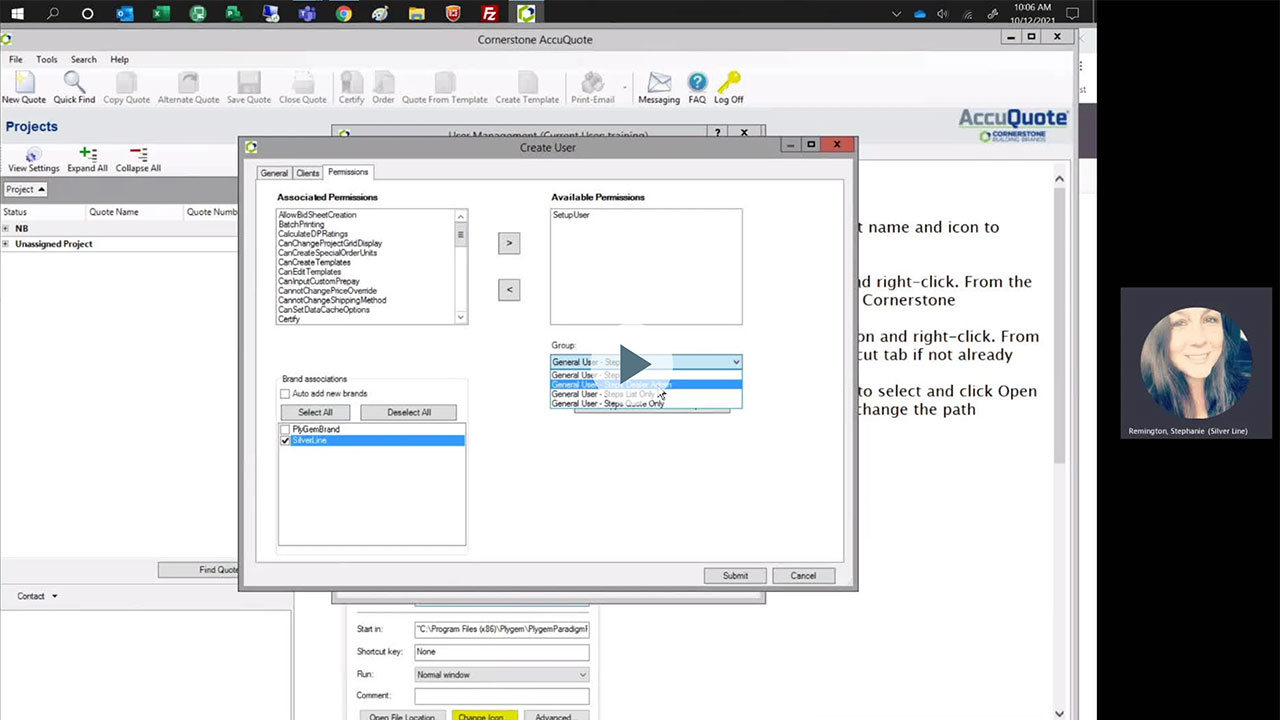The height and width of the screenshot is (720, 1280).
Task: Open the Contact dropdown arrow
Action: coord(54,596)
